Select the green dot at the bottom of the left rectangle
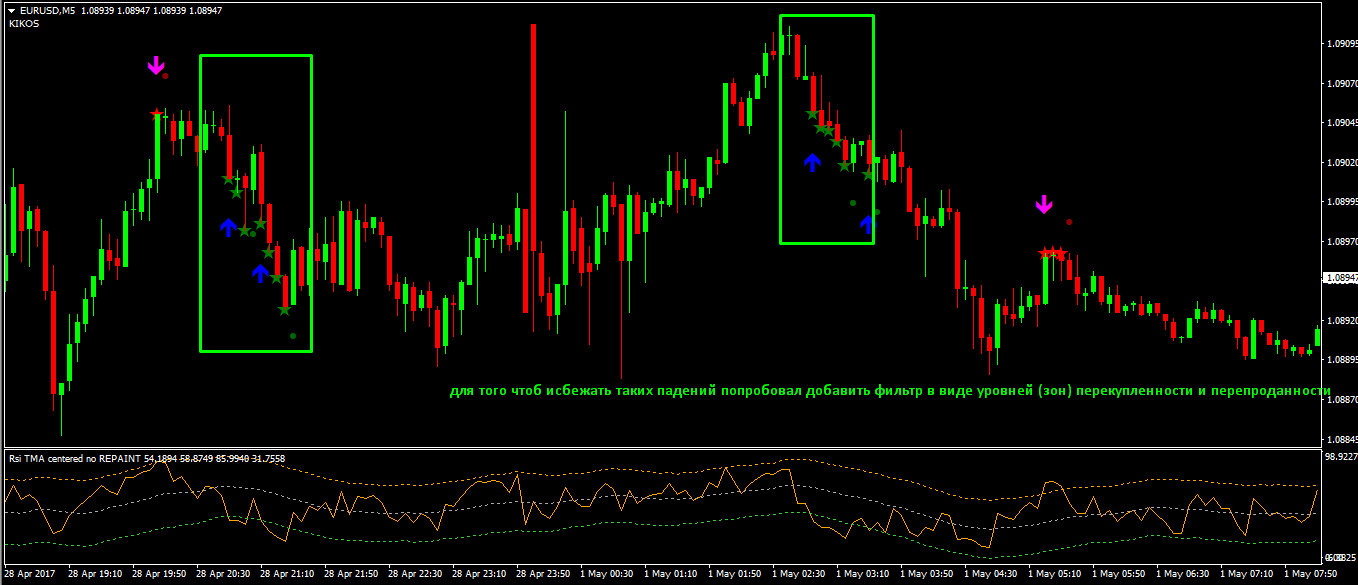The height and width of the screenshot is (585, 1358). point(293,336)
